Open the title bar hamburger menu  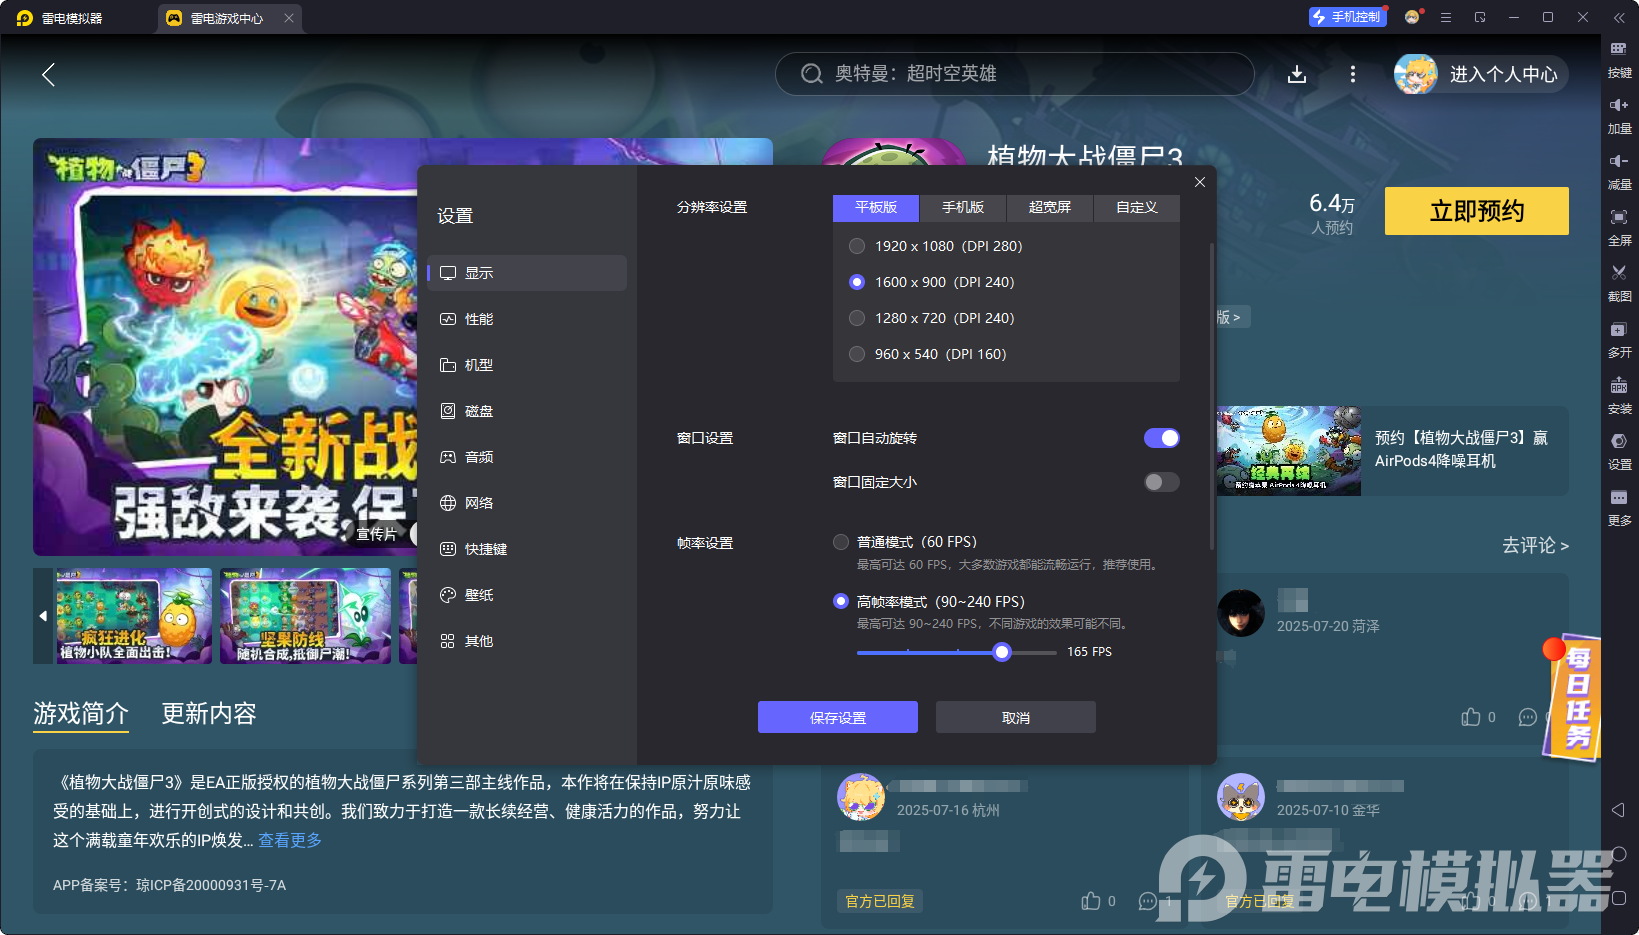(1446, 17)
